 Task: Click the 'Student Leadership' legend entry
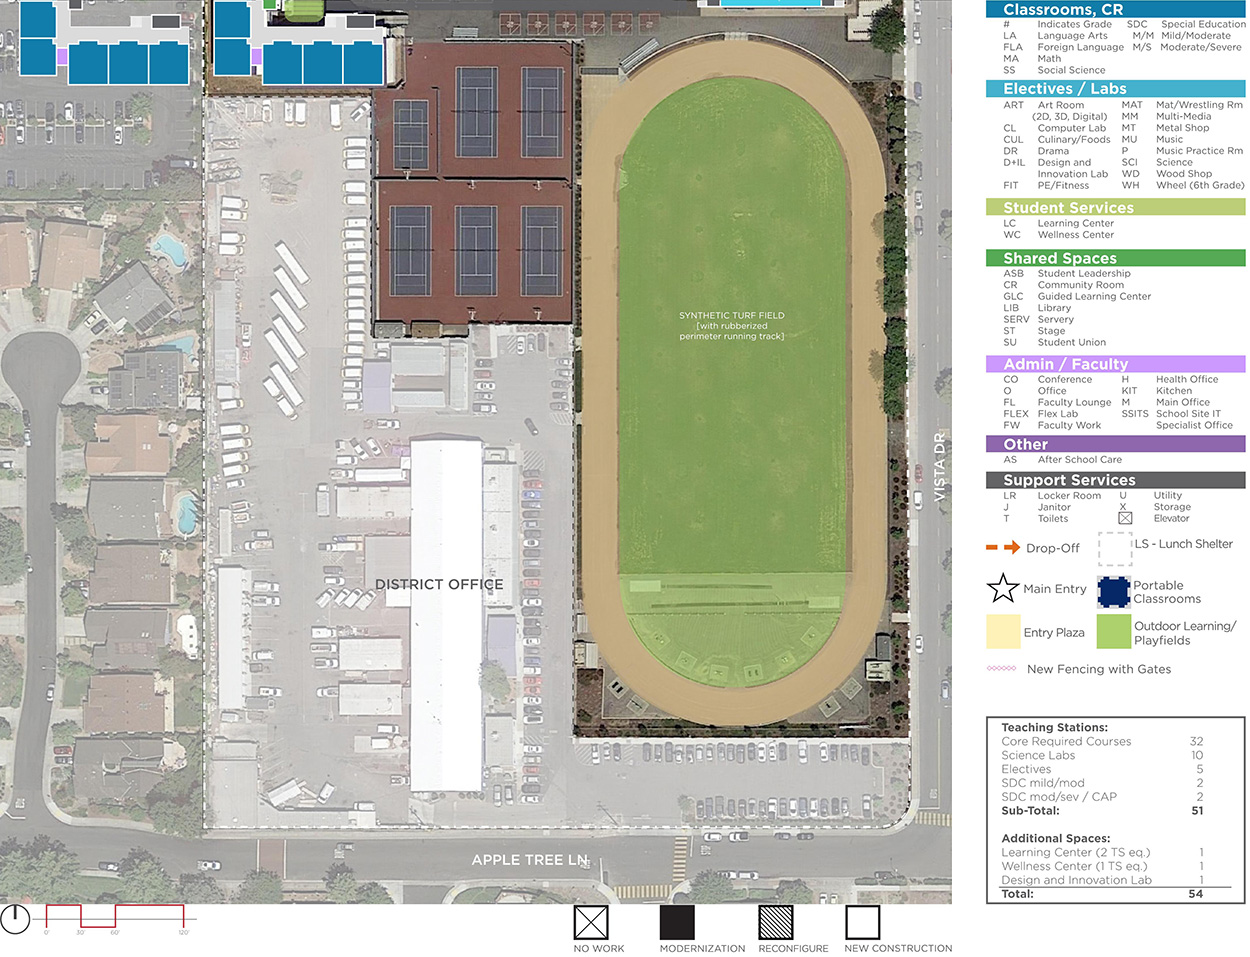point(1084,273)
